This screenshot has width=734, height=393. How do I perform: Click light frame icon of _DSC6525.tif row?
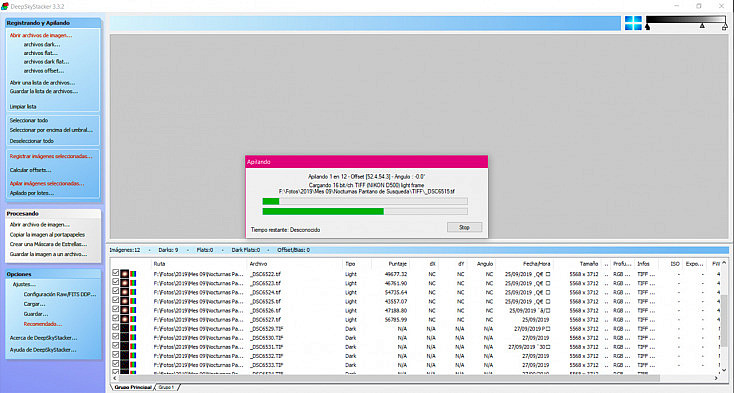coord(125,301)
